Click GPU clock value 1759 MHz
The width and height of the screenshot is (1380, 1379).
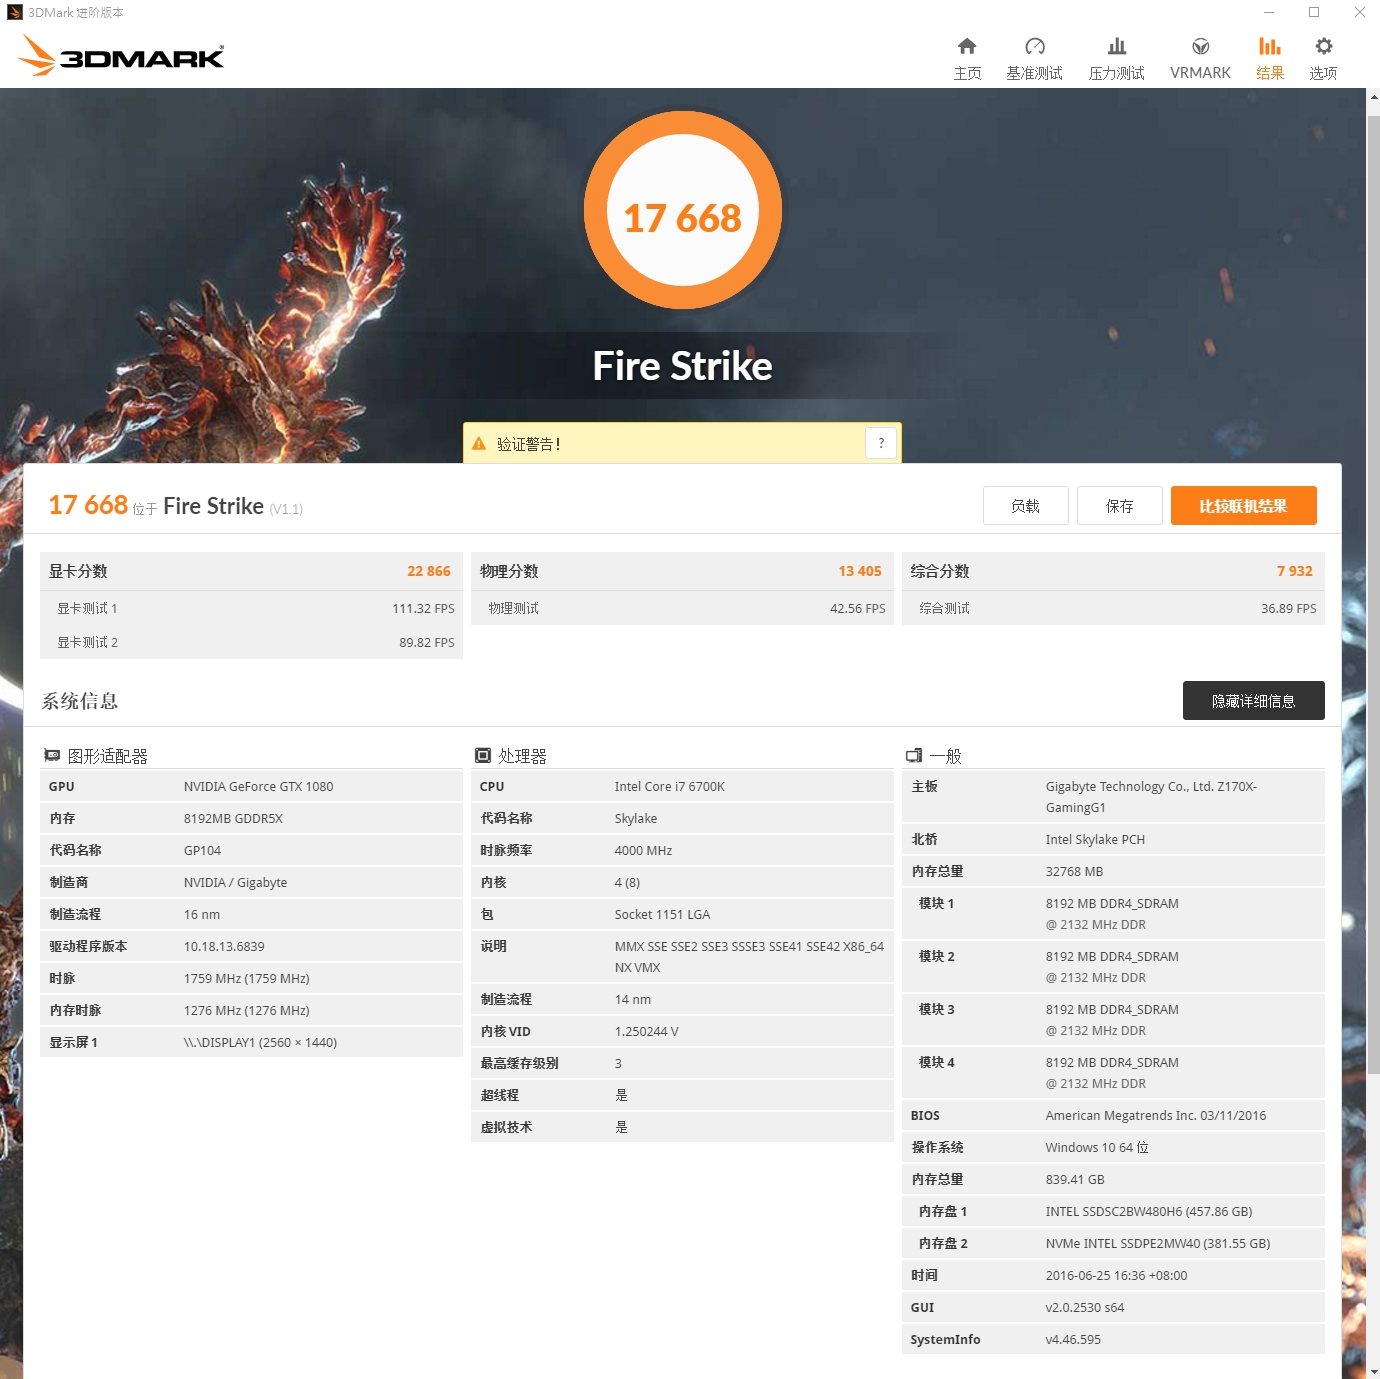[x=246, y=978]
